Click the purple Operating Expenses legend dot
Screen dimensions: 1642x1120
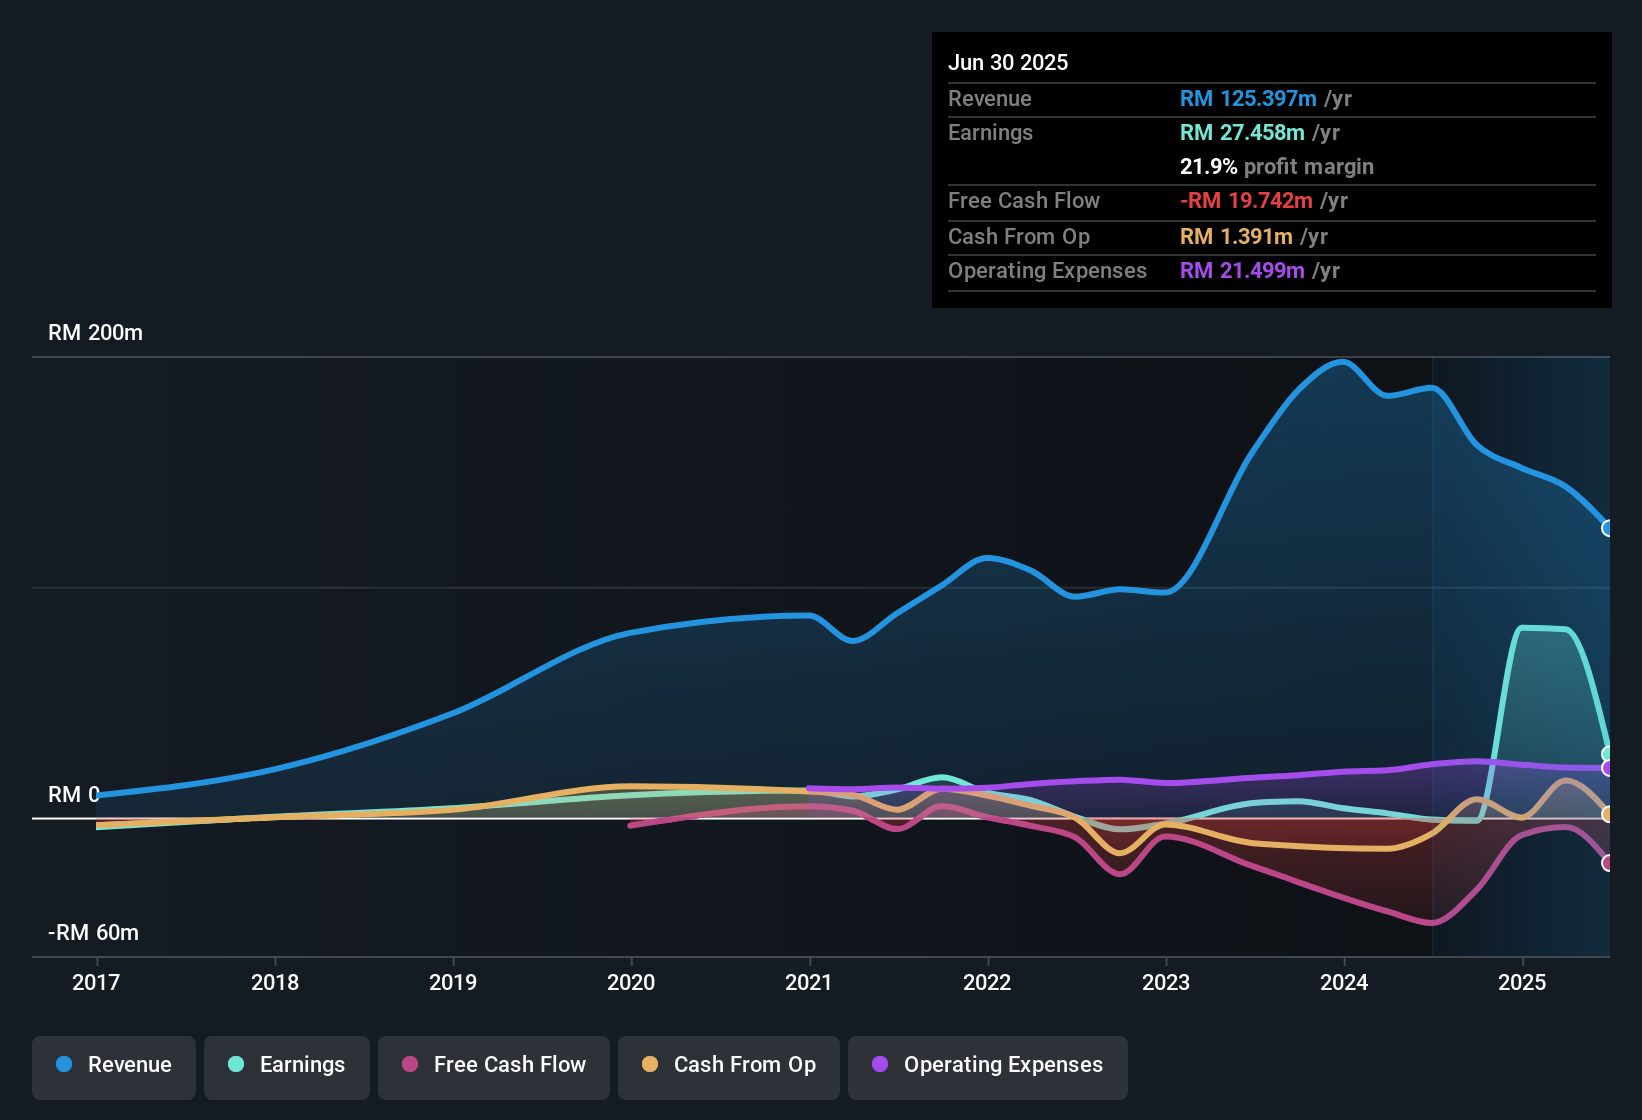click(x=879, y=1065)
